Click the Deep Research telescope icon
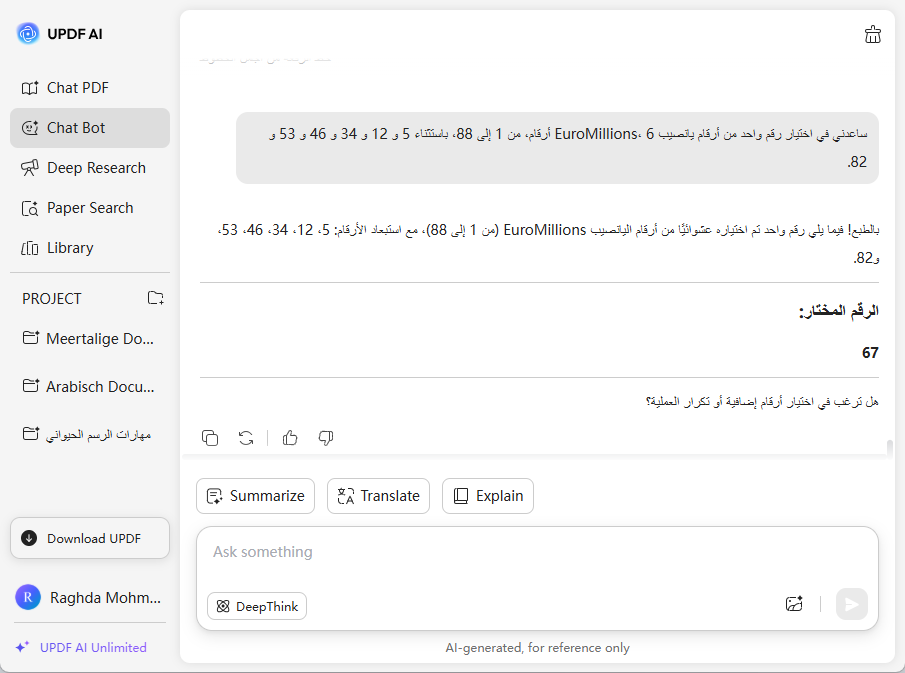This screenshot has width=905, height=673. [x=30, y=168]
